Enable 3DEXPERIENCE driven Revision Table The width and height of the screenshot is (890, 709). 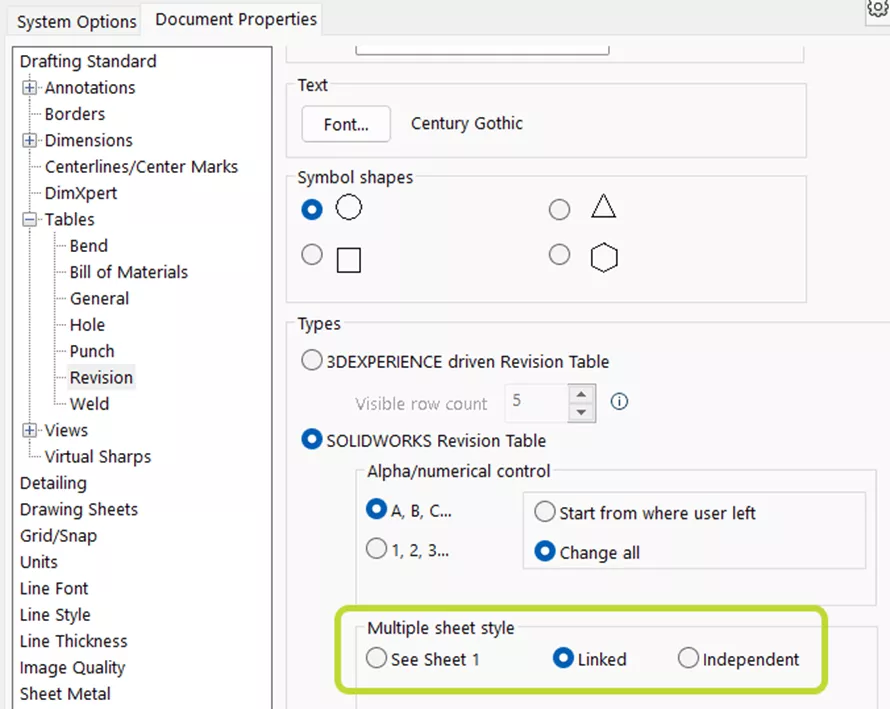click(x=311, y=361)
